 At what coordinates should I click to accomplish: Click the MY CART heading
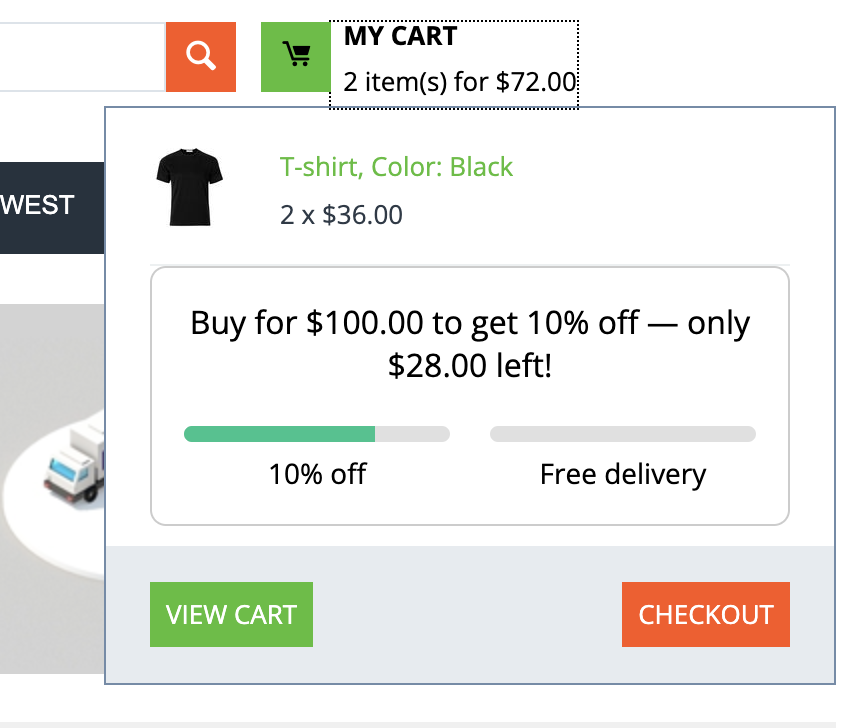[400, 37]
